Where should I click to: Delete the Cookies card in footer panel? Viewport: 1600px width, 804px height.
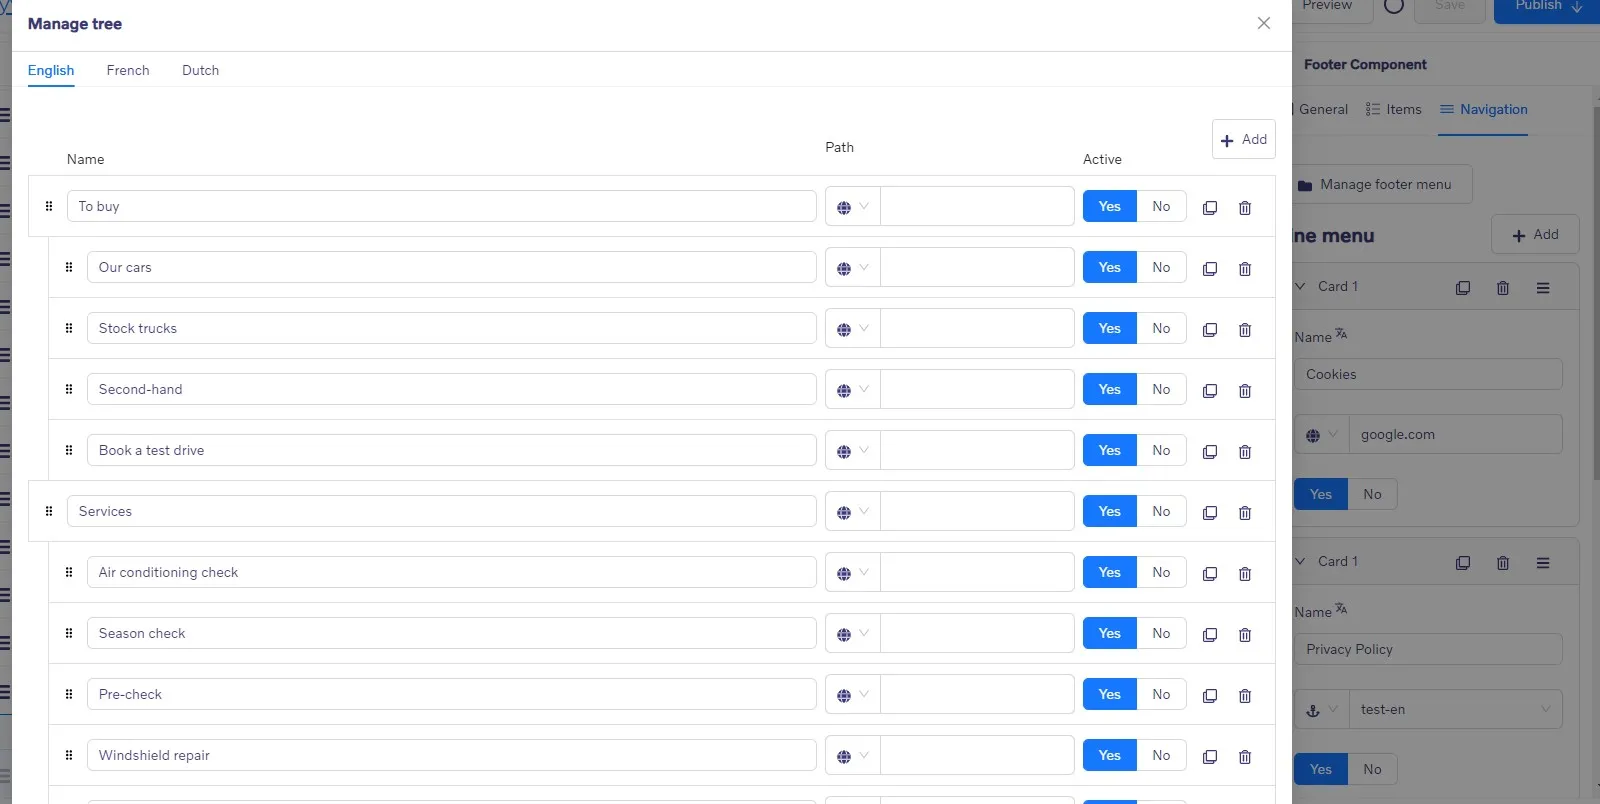[x=1503, y=288]
